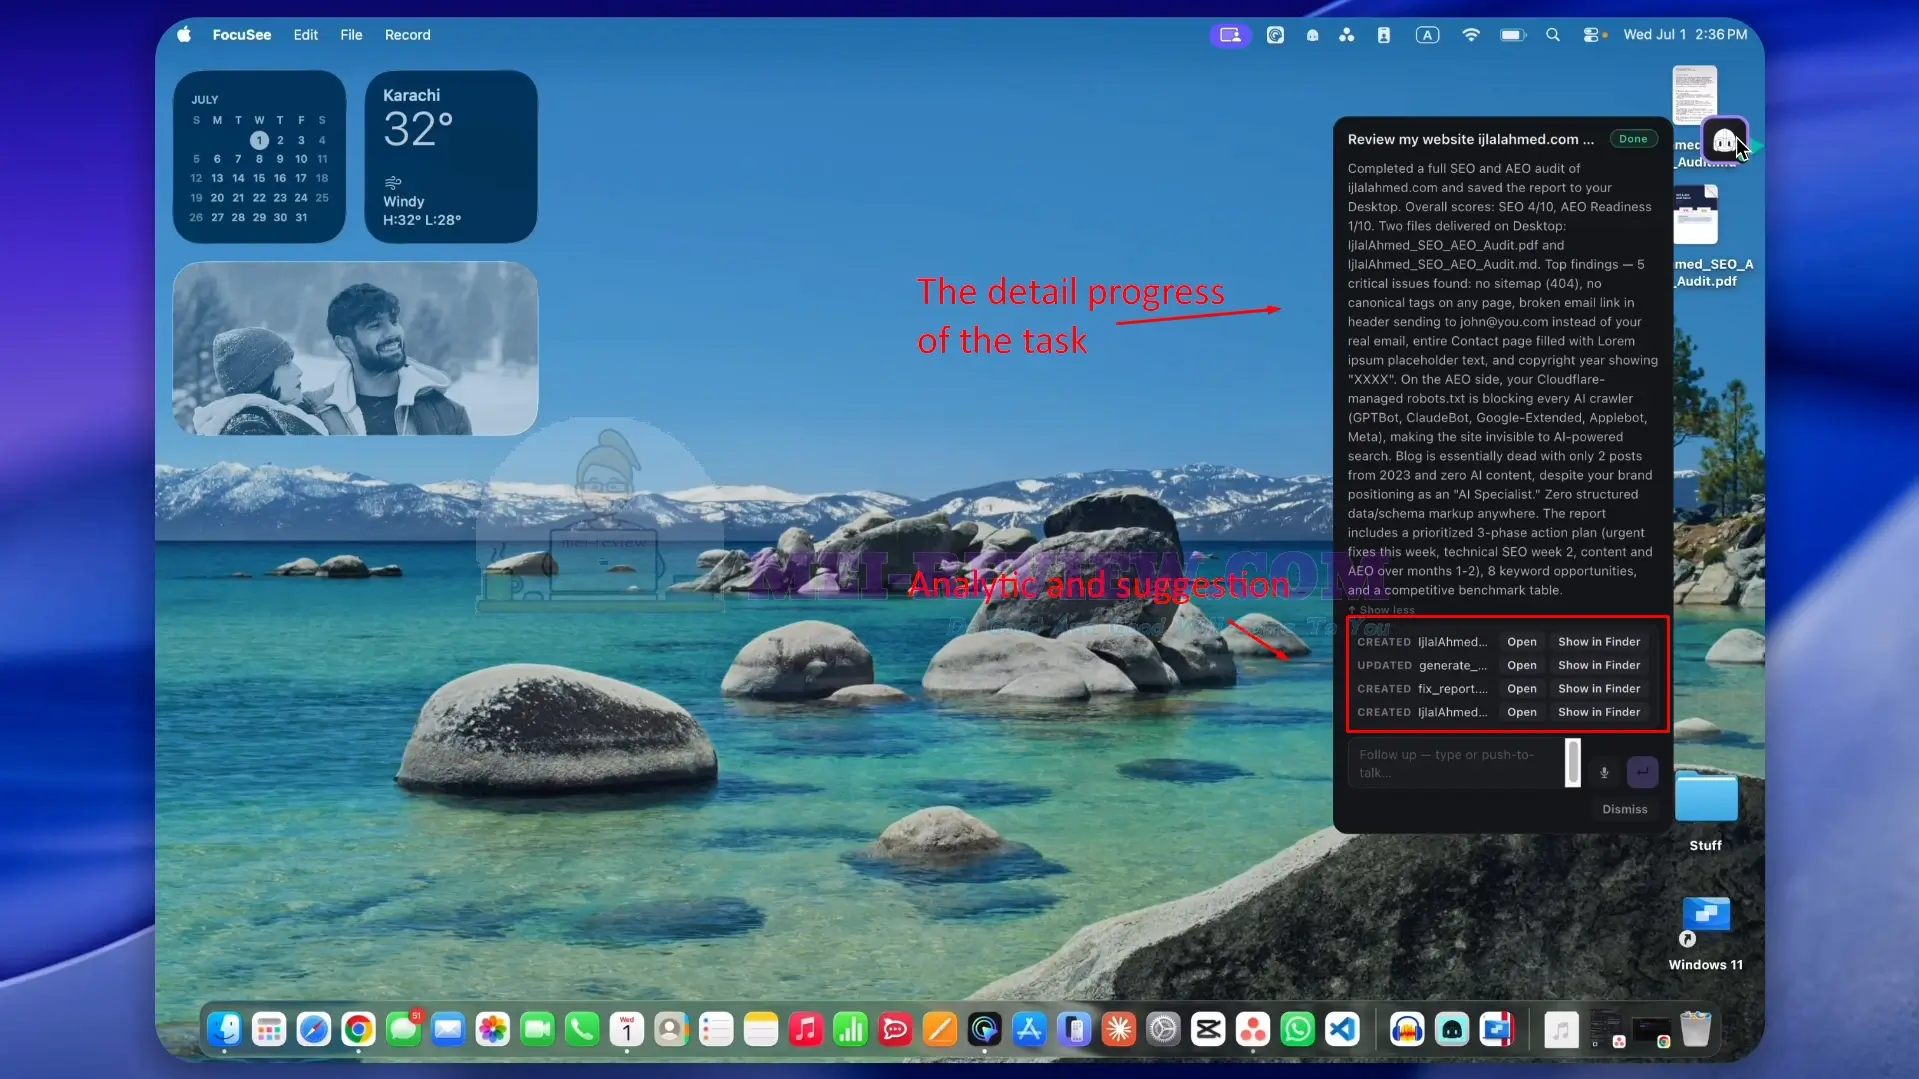The image size is (1919, 1079).
Task: Open Visual Studio Code from the dock
Action: [x=1342, y=1029]
